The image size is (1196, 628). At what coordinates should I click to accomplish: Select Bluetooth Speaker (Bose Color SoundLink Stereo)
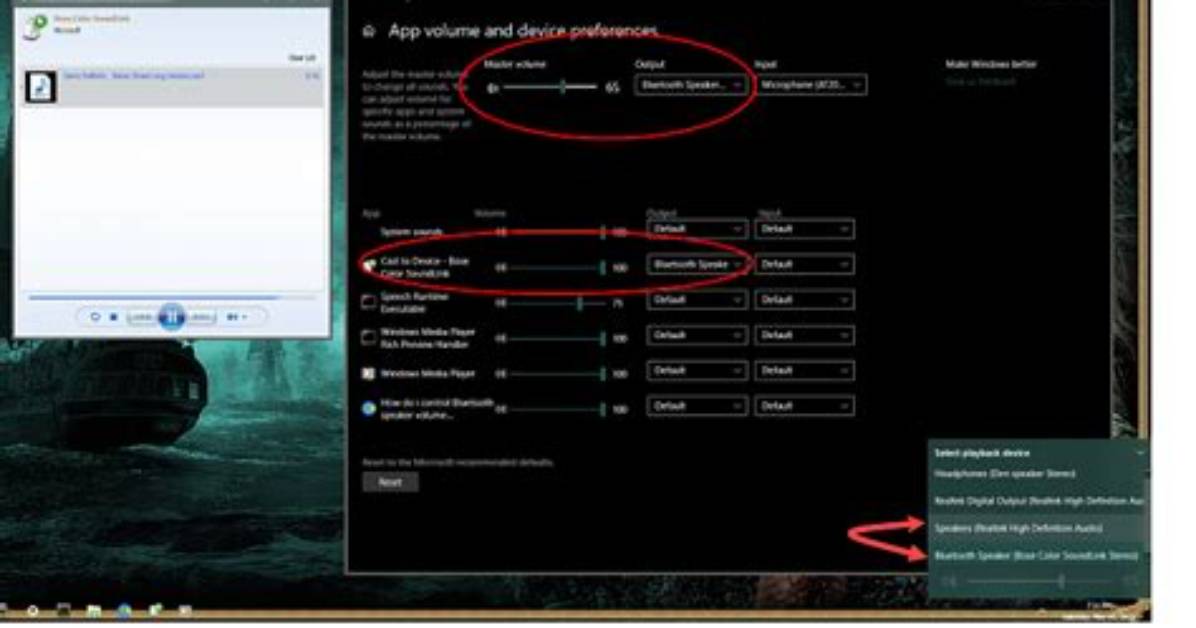(x=1036, y=556)
